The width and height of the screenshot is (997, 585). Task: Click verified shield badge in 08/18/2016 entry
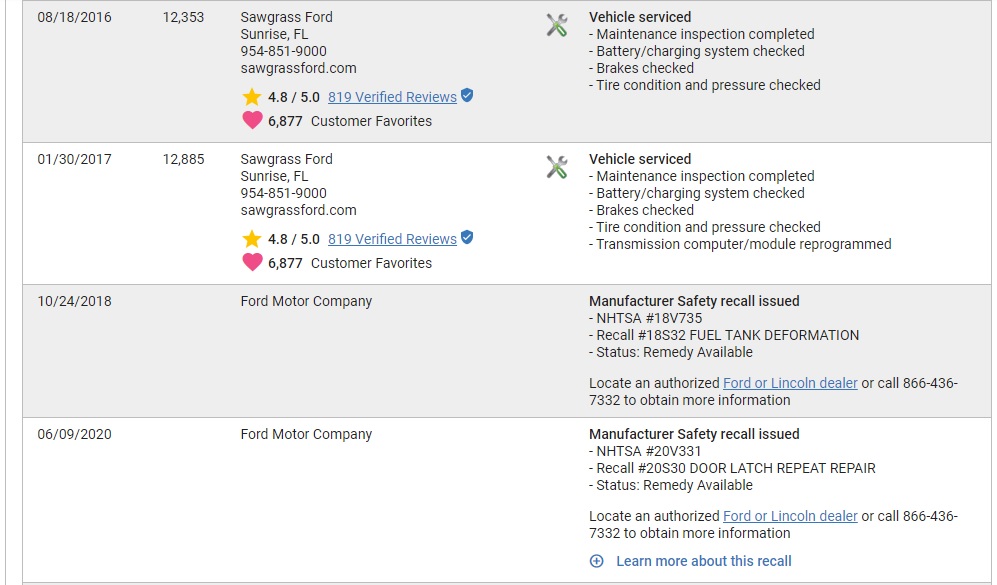(x=467, y=95)
